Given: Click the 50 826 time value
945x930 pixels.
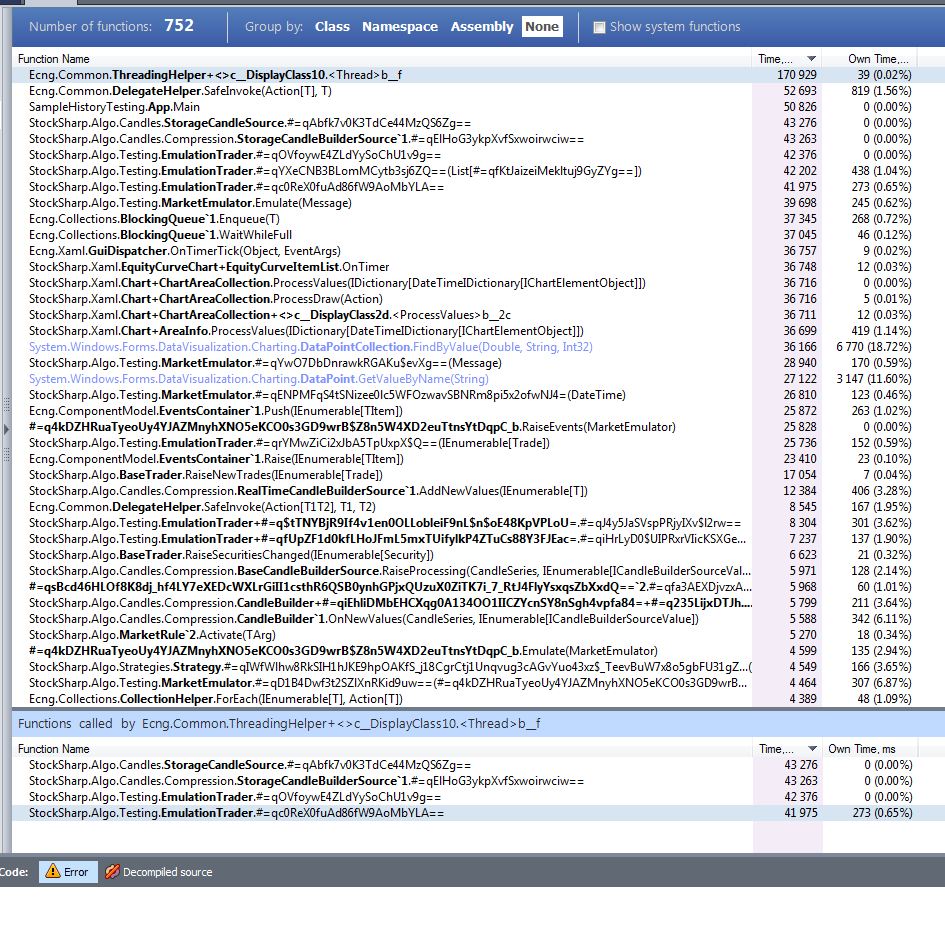Looking at the screenshot, I should (x=800, y=107).
